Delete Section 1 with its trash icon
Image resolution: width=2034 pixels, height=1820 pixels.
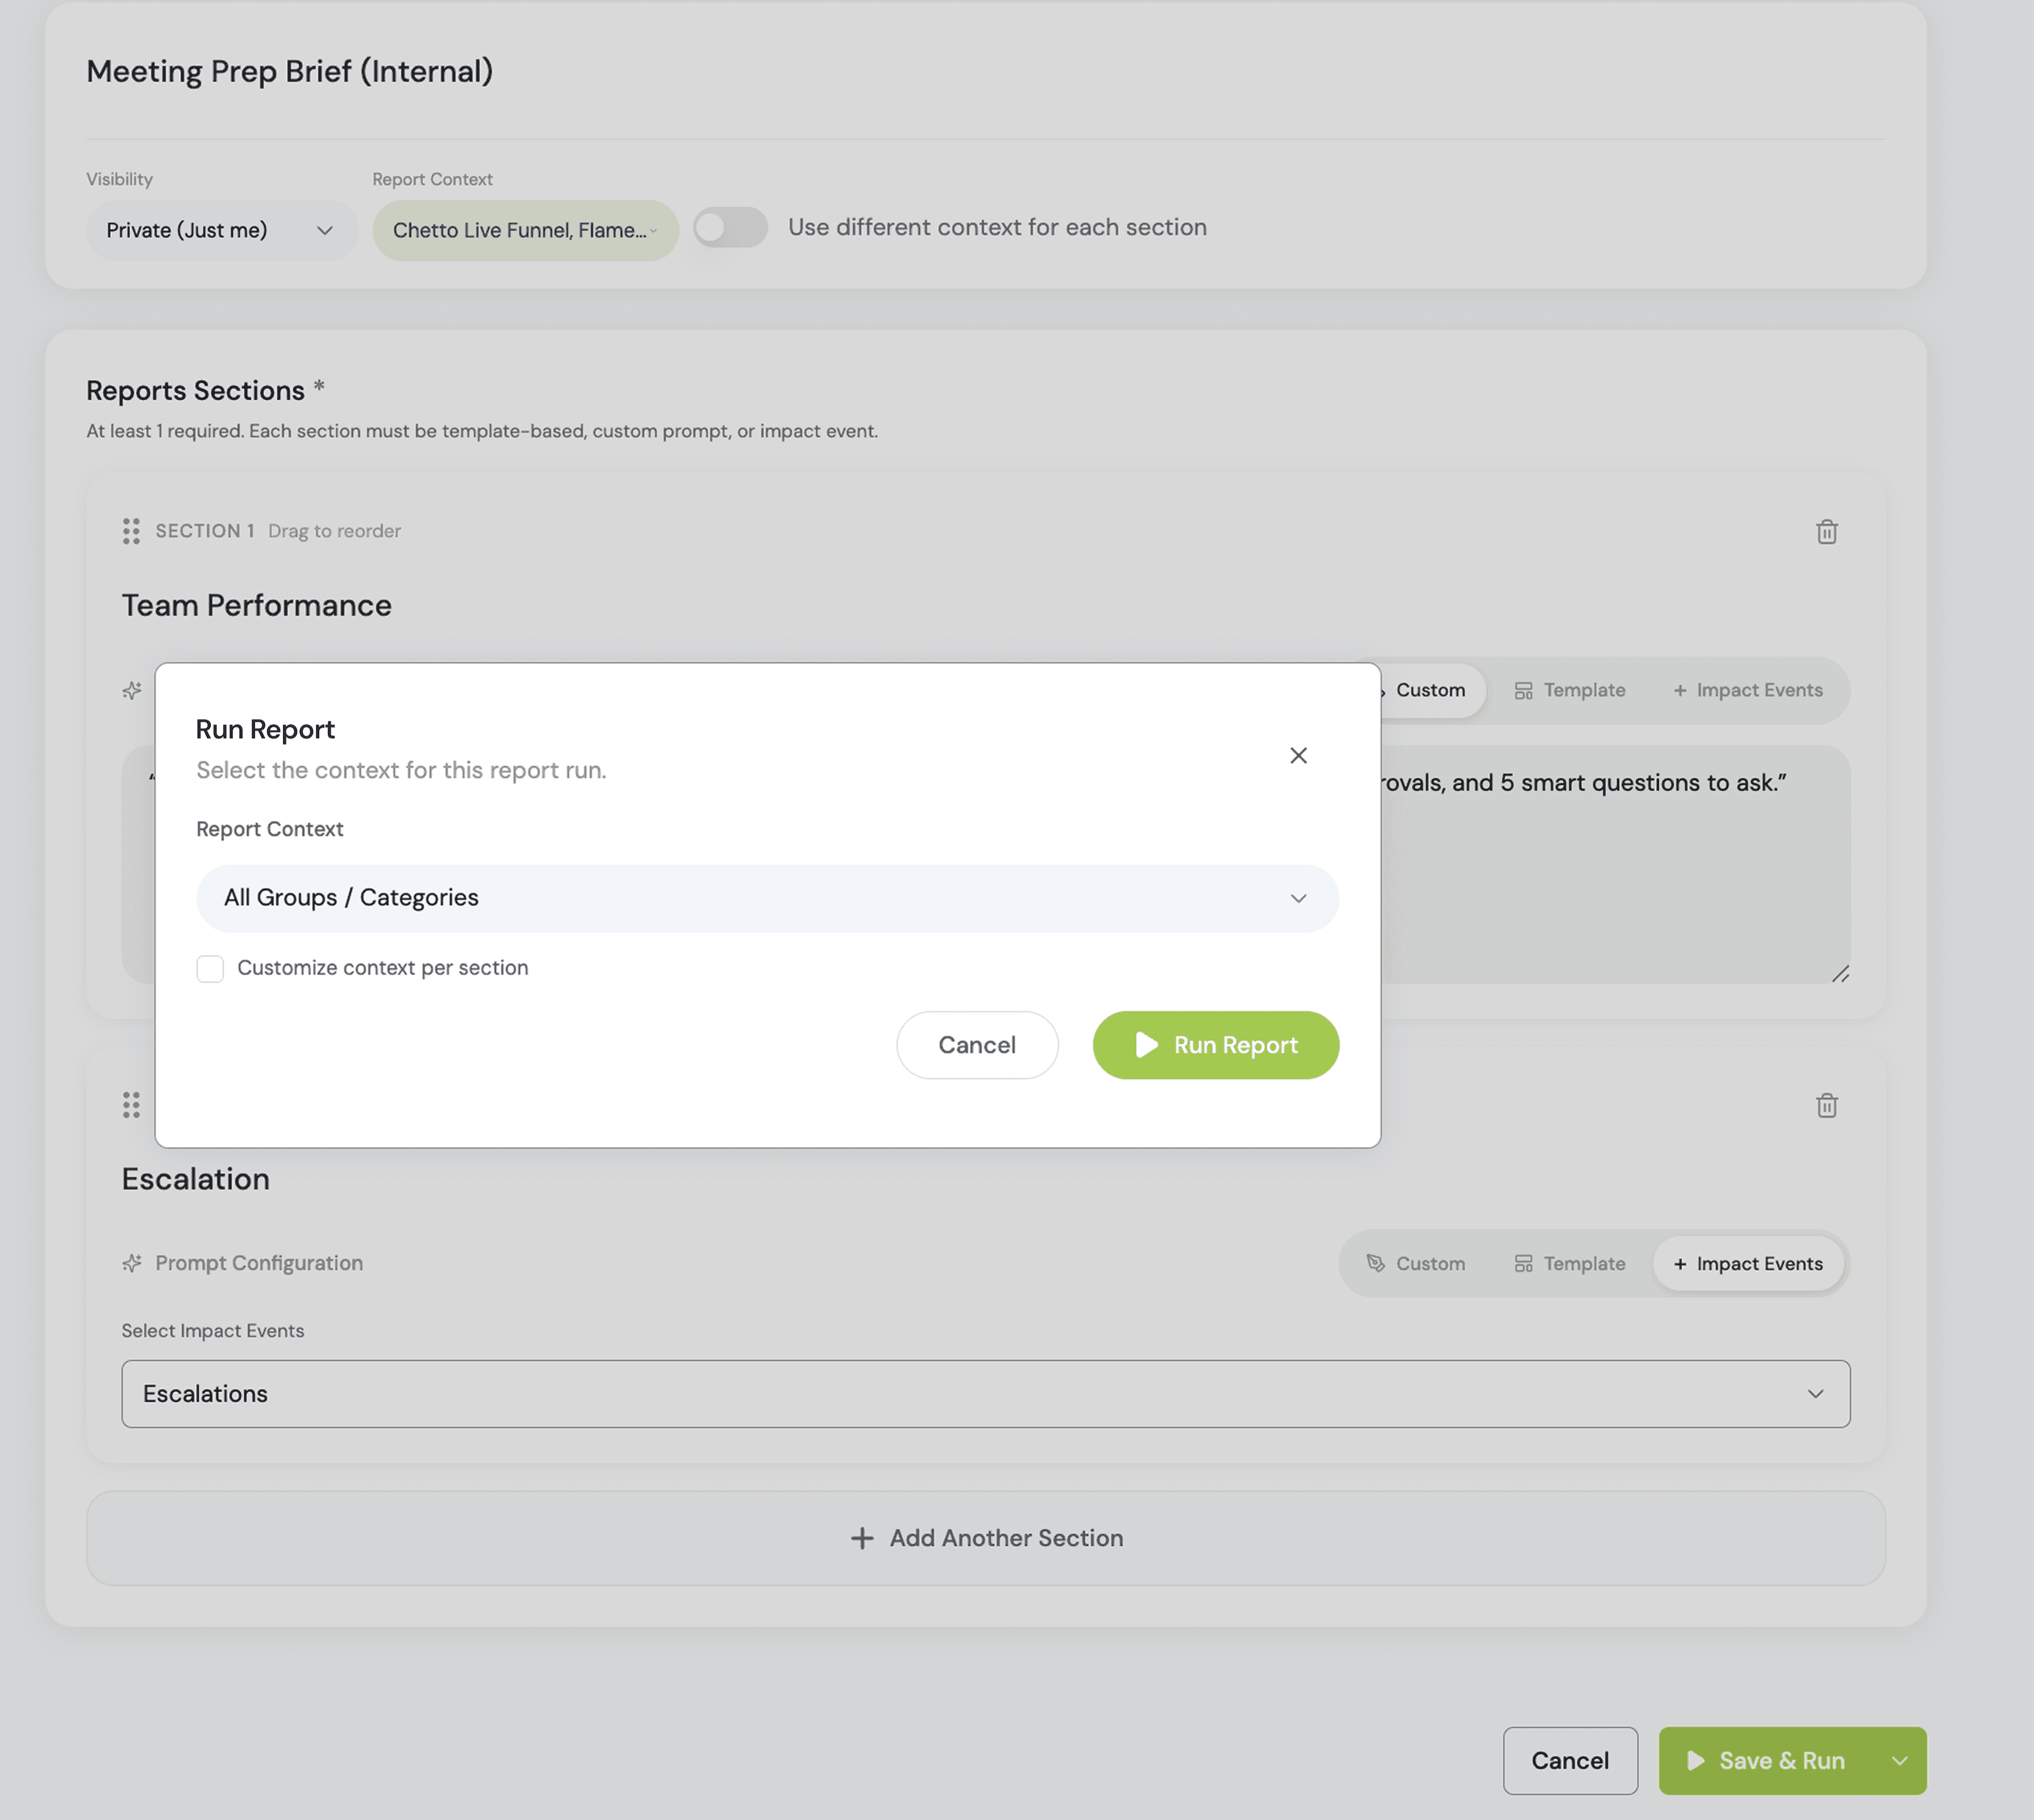pyautogui.click(x=1826, y=532)
